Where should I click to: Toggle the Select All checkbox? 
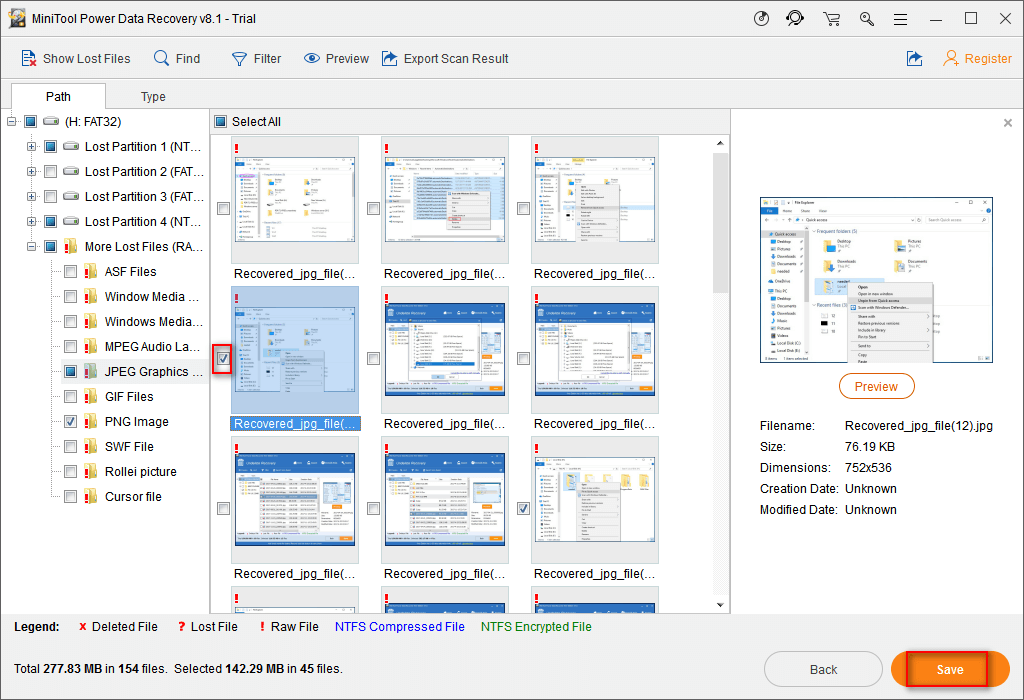[219, 121]
